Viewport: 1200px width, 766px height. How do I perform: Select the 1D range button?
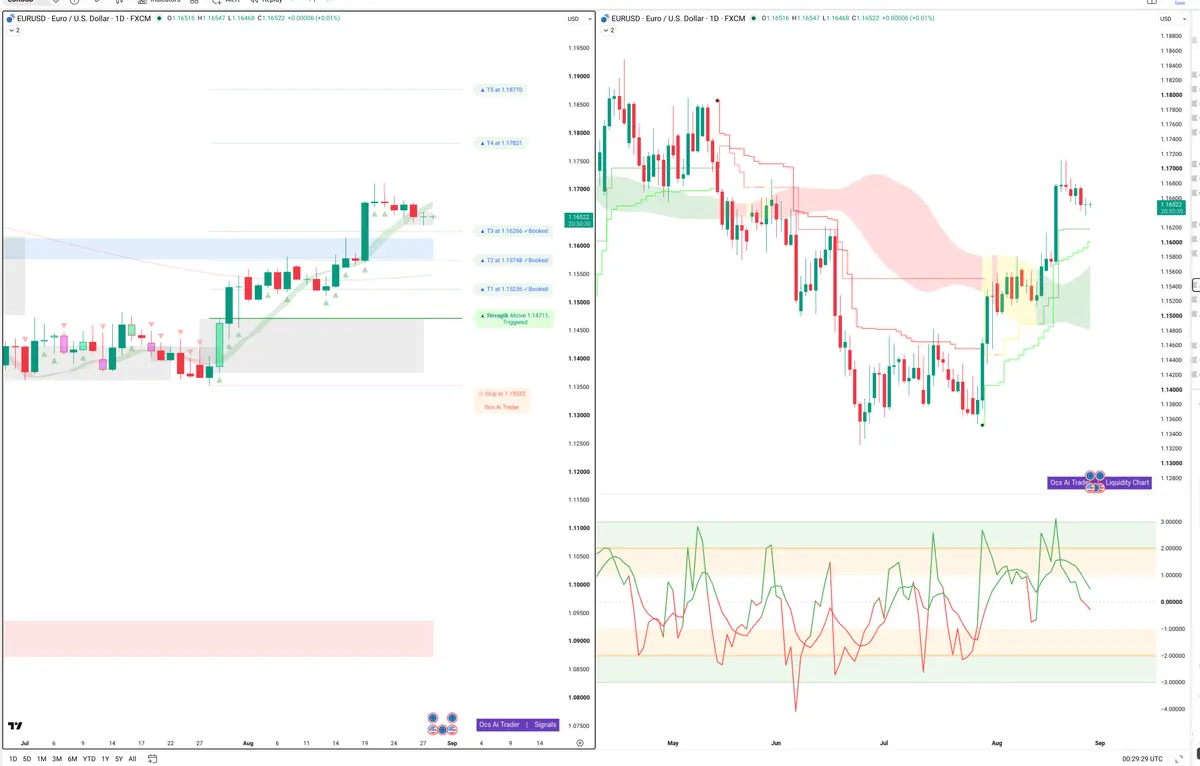(x=13, y=759)
